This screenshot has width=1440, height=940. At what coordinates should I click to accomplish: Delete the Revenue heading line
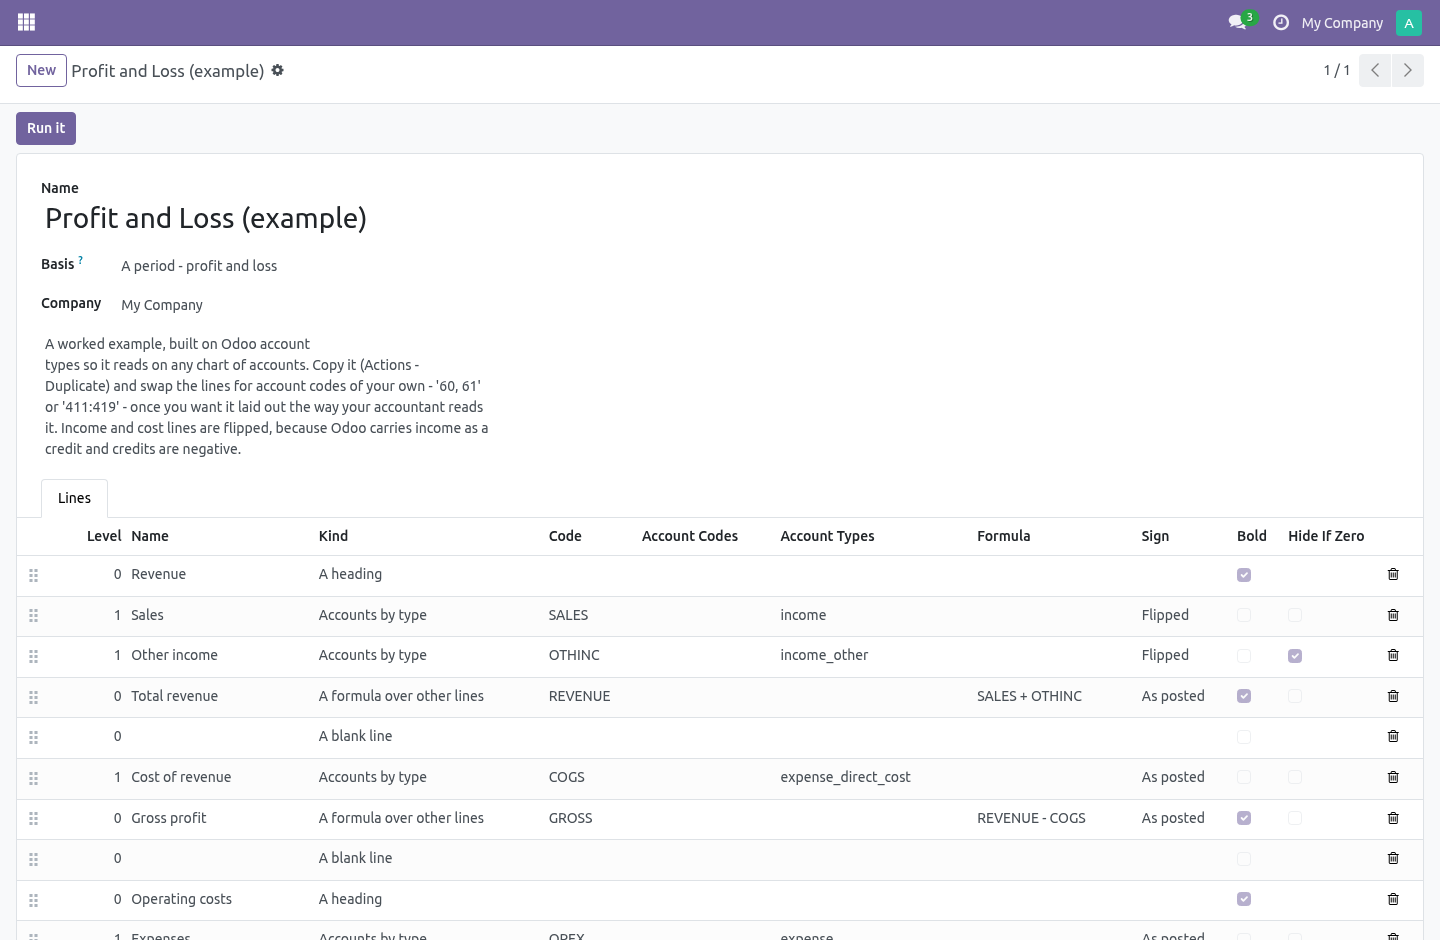point(1393,574)
